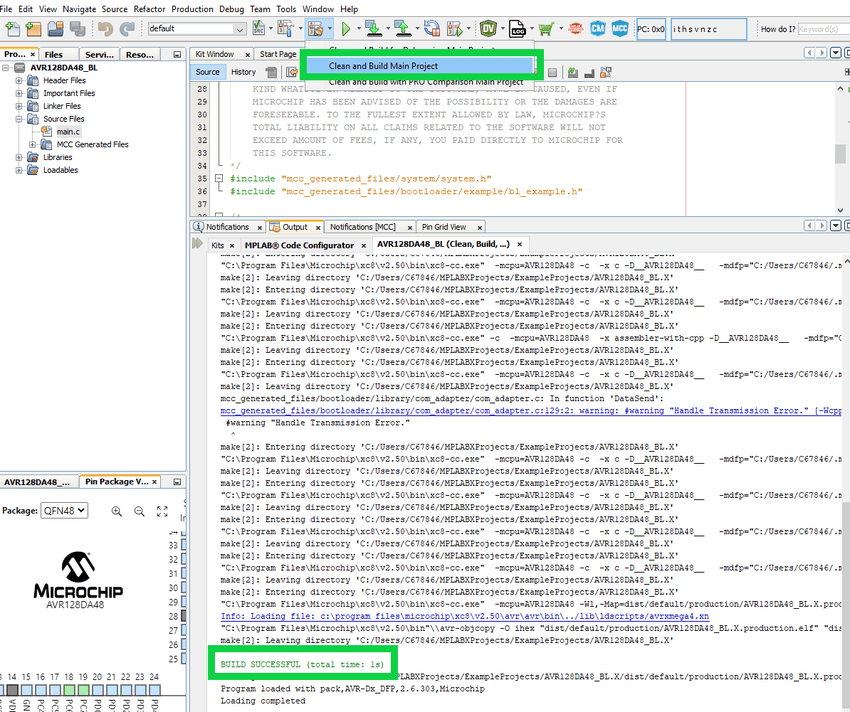Click the Undo arrow in the toolbar
The width and height of the screenshot is (850, 712).
tap(105, 28)
